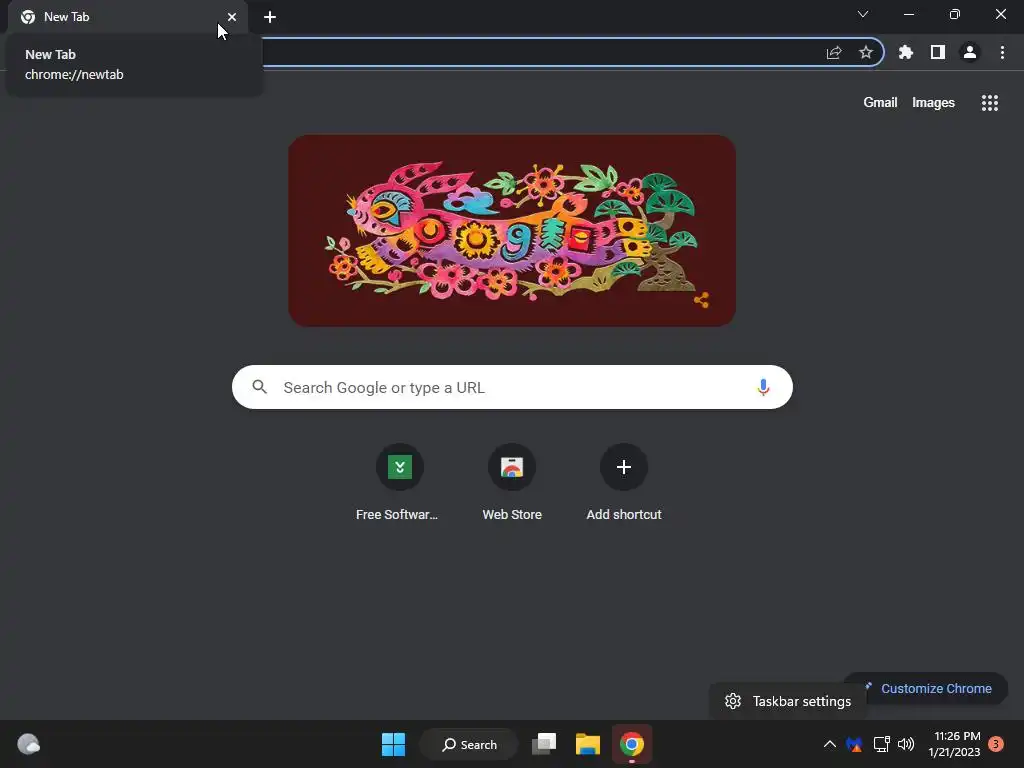Open the Extensions puzzle icon
Image resolution: width=1024 pixels, height=768 pixels.
pos(905,52)
